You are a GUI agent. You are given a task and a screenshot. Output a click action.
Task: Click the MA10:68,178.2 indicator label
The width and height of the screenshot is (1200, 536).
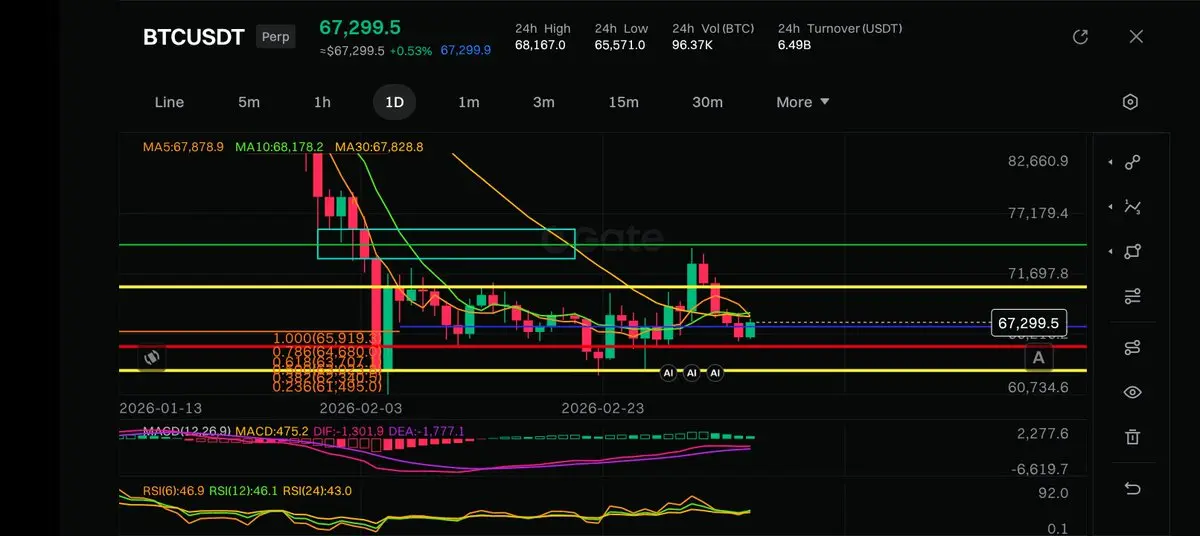coord(279,147)
